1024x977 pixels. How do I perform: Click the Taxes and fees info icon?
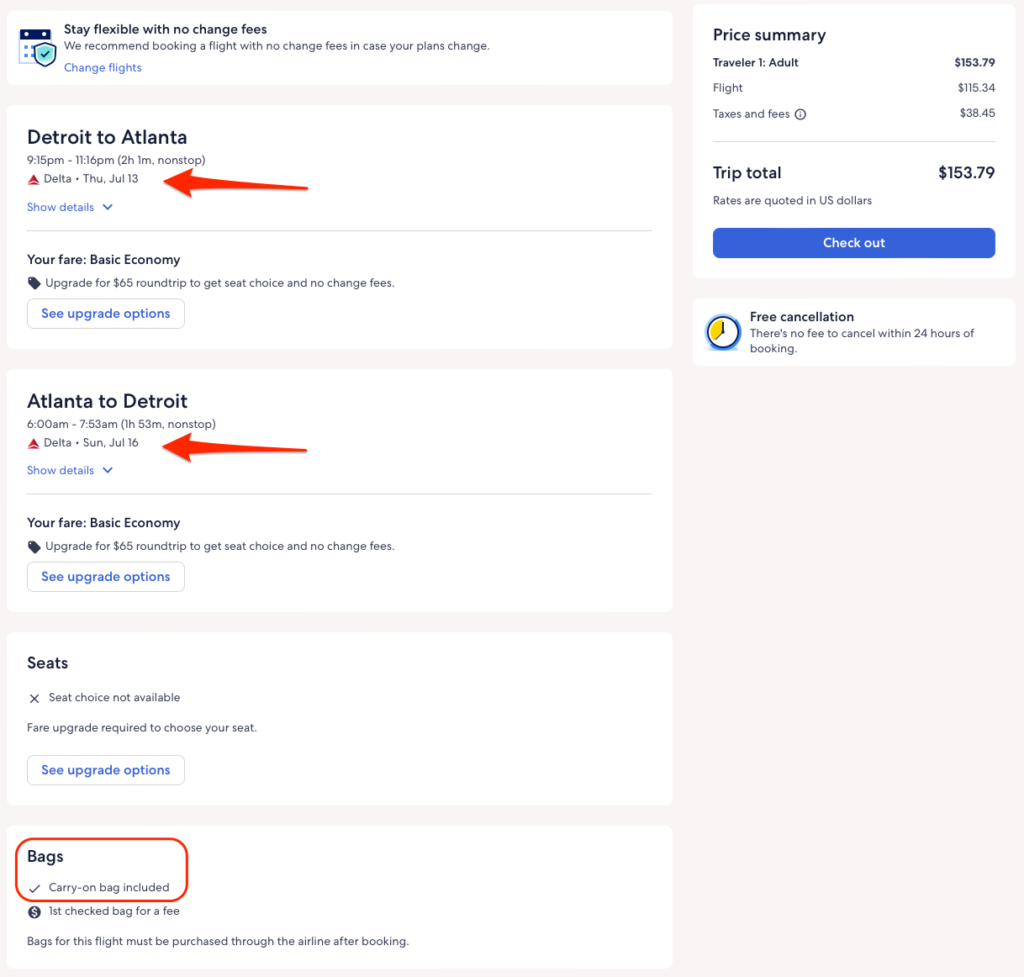point(800,115)
